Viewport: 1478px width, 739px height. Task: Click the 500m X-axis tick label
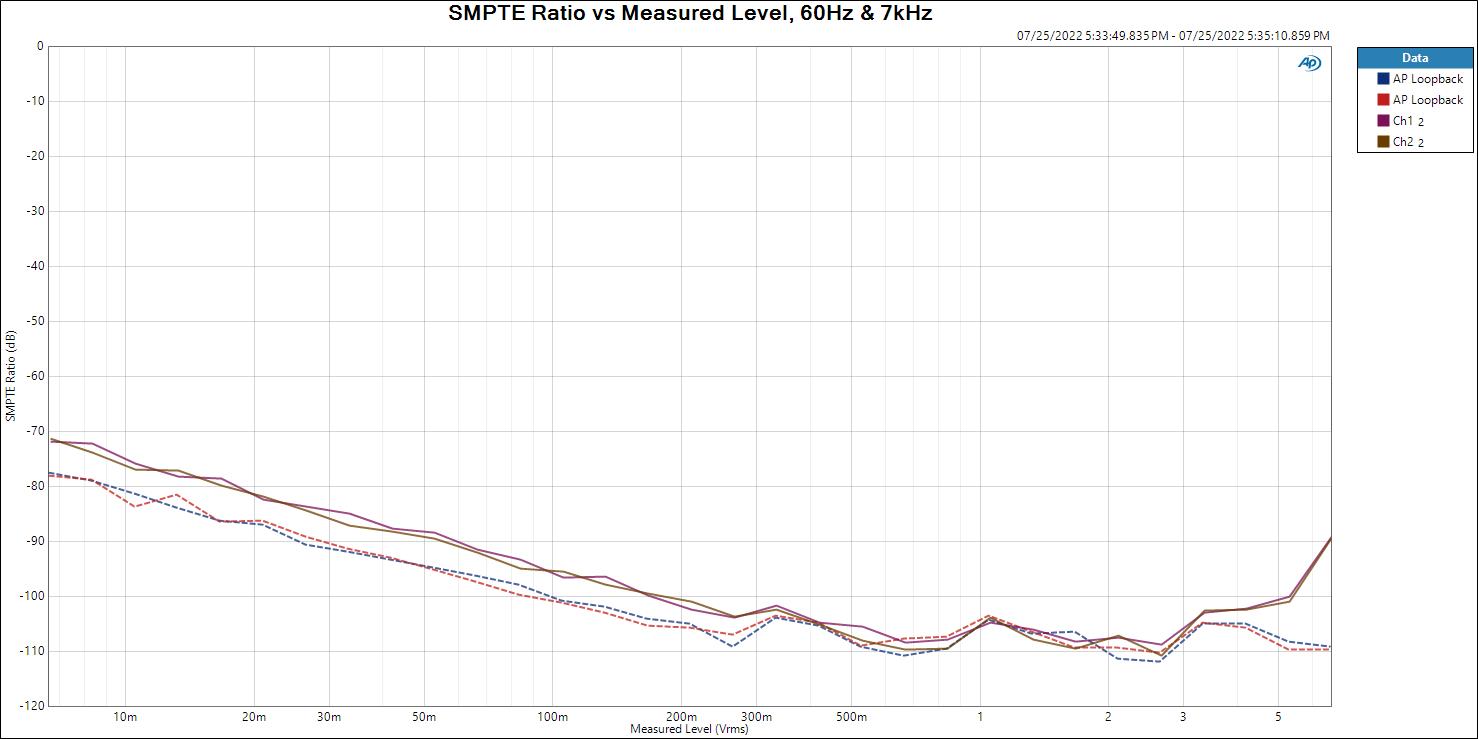pos(851,717)
